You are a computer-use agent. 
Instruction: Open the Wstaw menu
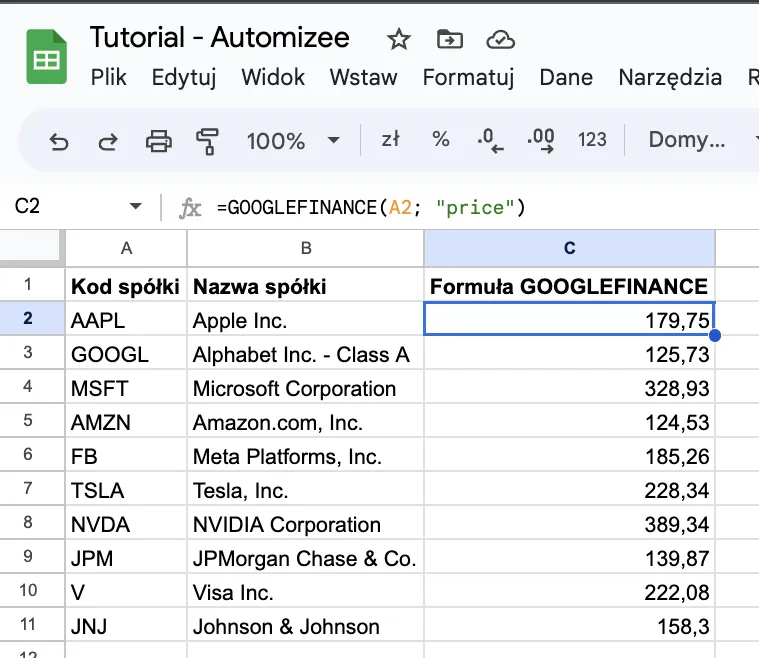(x=364, y=77)
